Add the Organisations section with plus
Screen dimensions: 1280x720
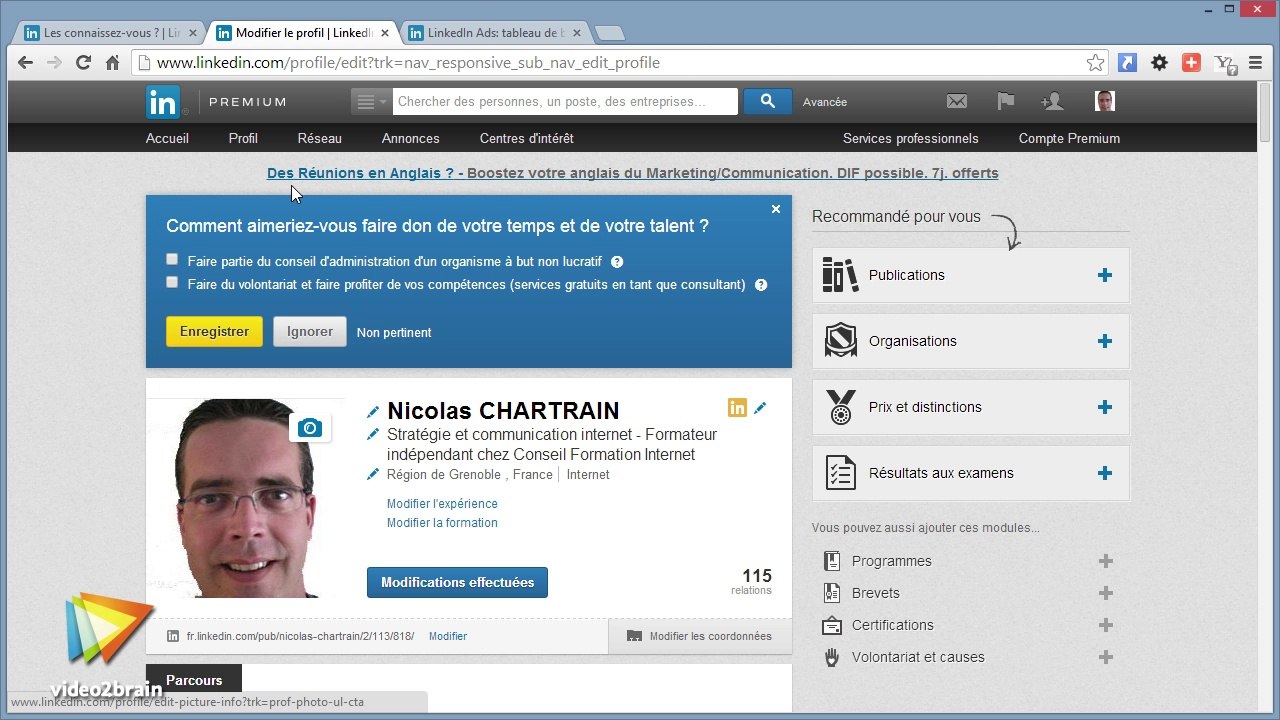pos(1104,341)
